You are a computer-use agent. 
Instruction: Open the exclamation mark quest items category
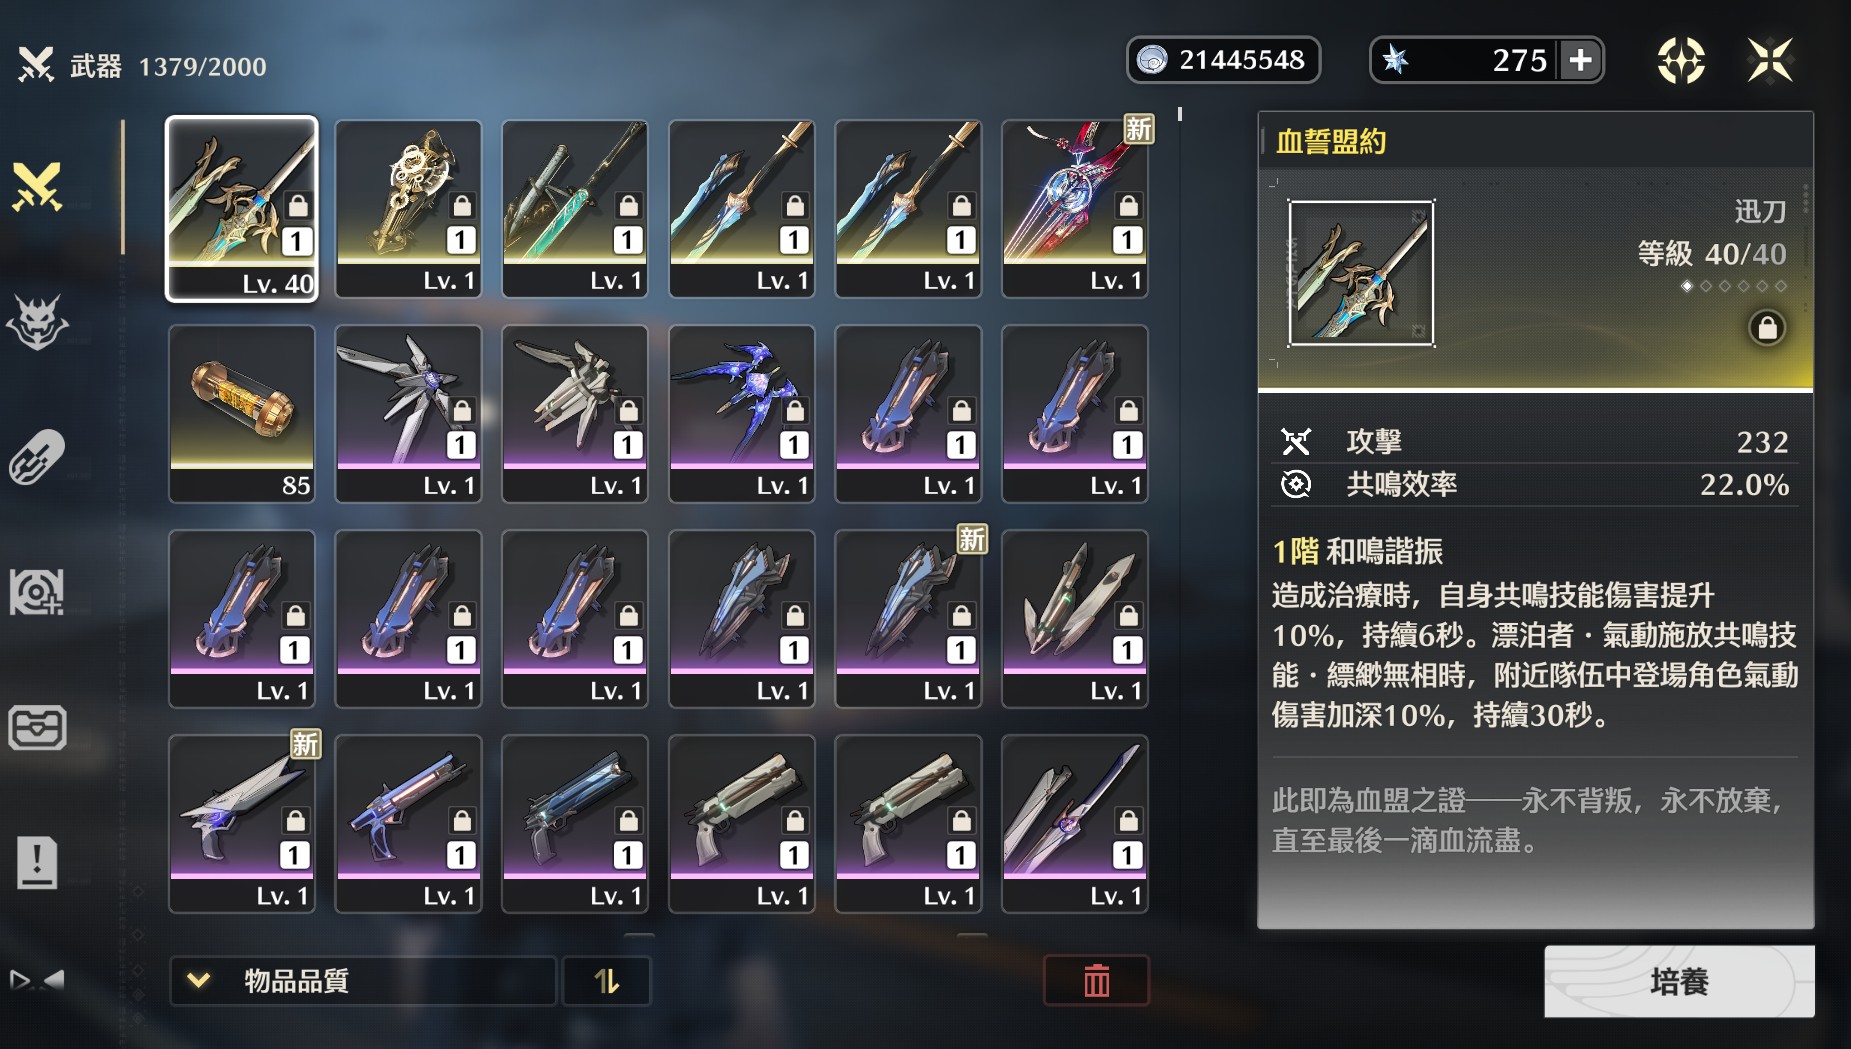(37, 862)
